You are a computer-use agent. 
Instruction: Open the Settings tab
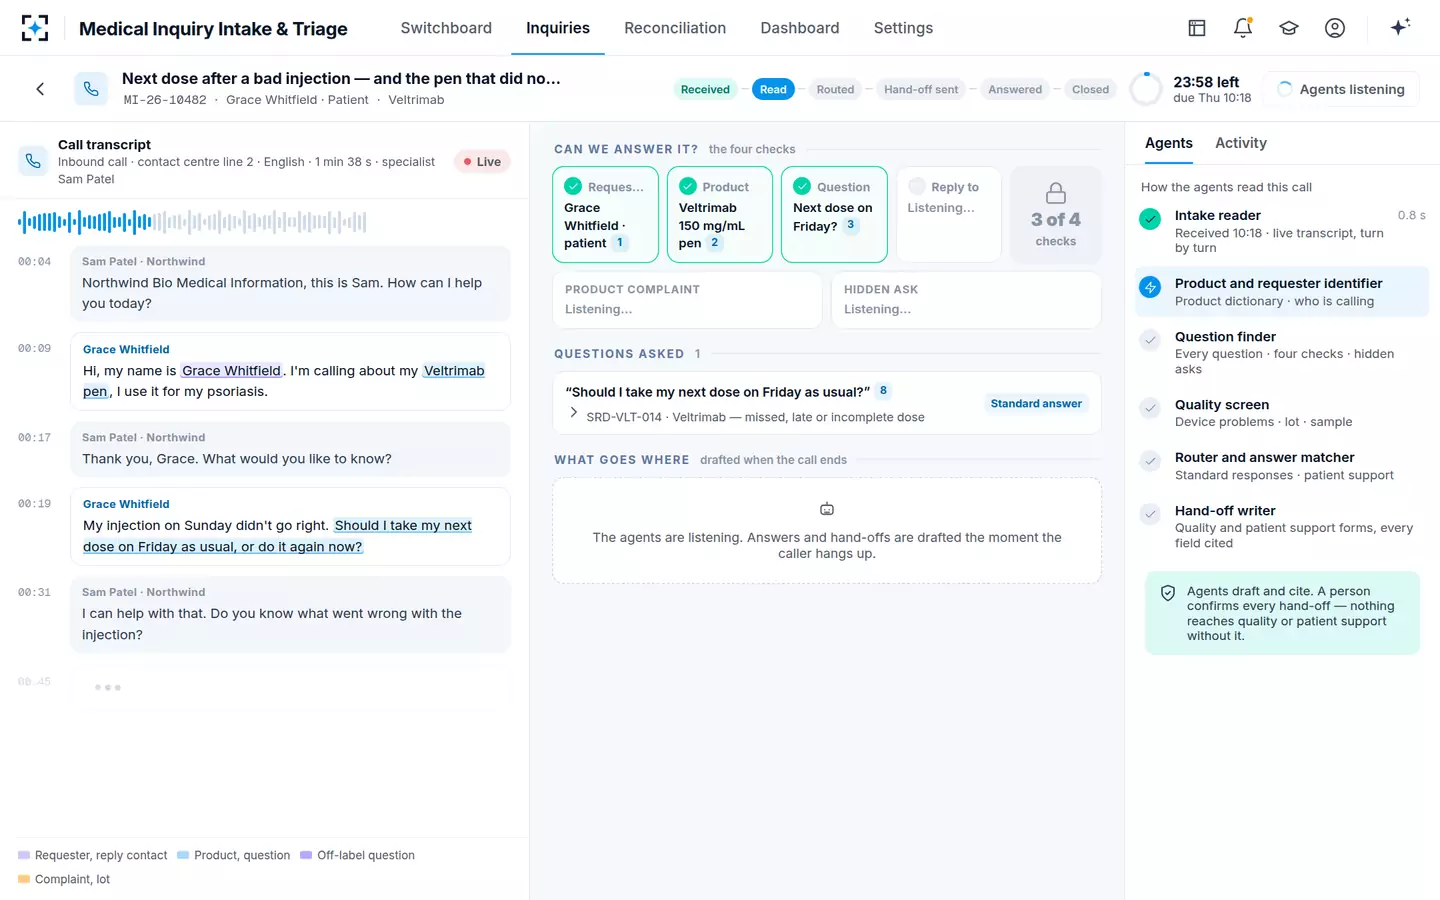(903, 28)
